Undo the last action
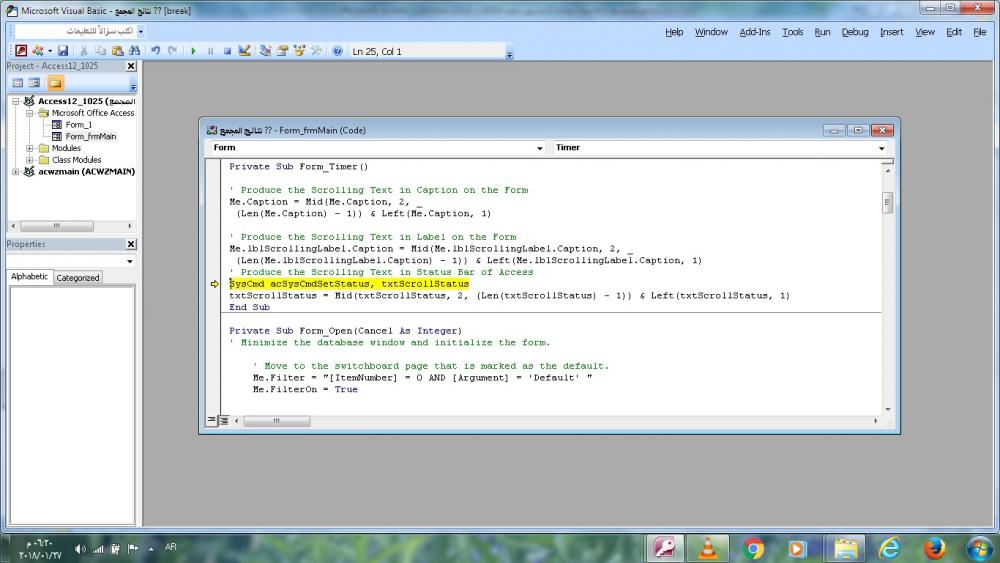The height and width of the screenshot is (563, 1000). tap(155, 50)
